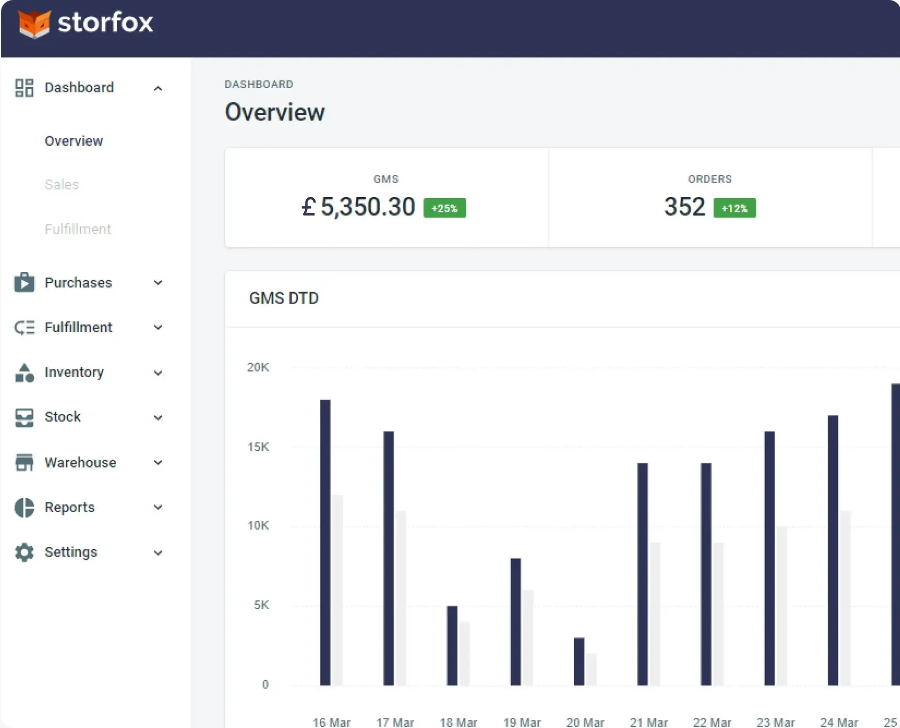Image resolution: width=900 pixels, height=728 pixels.
Task: Click the Fulfillment list icon
Action: click(25, 328)
